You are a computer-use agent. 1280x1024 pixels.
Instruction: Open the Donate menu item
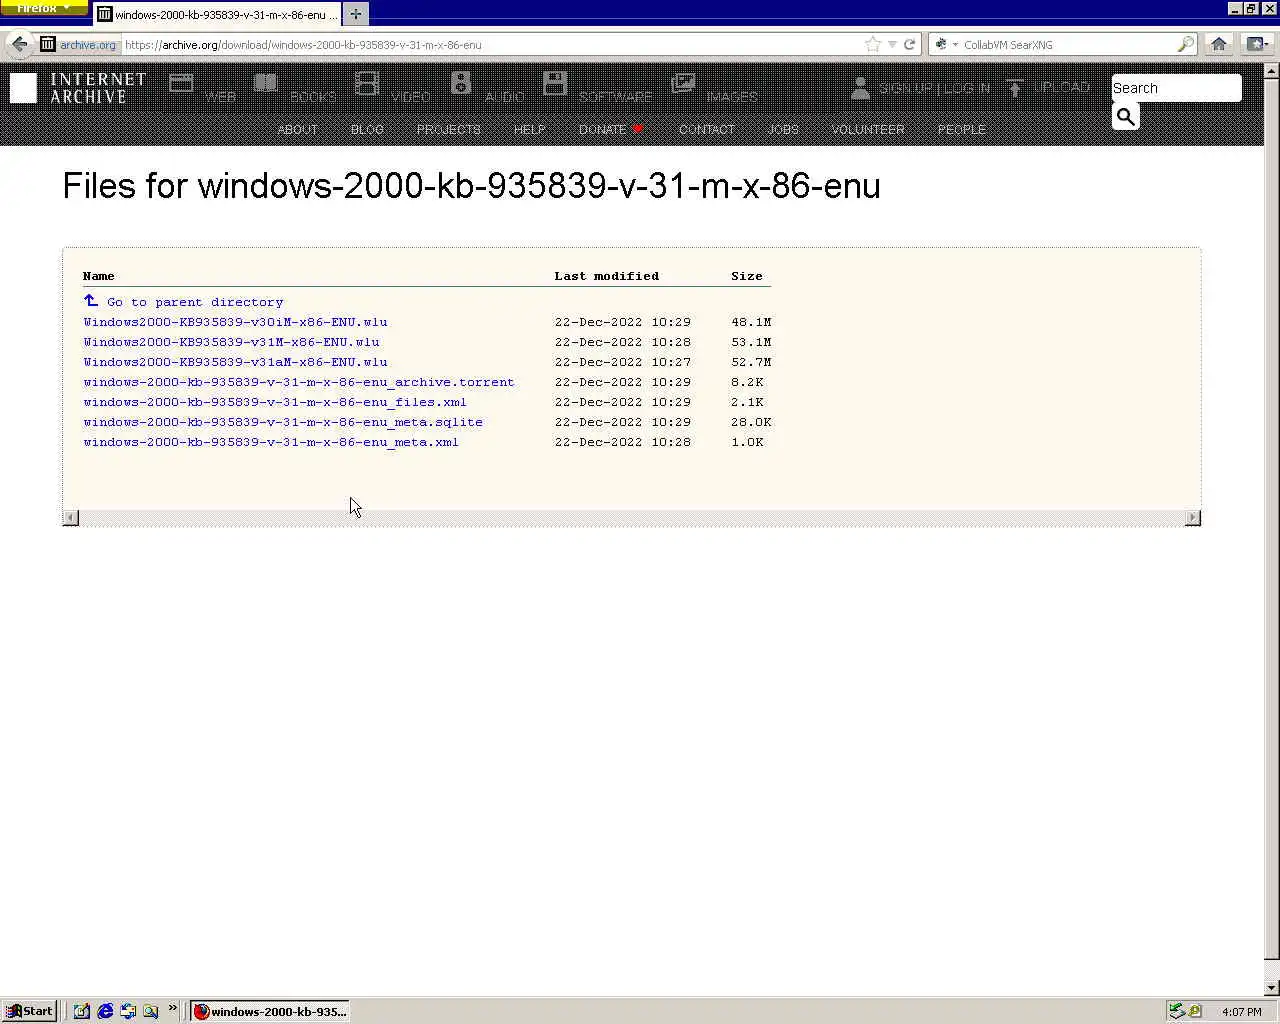point(611,130)
